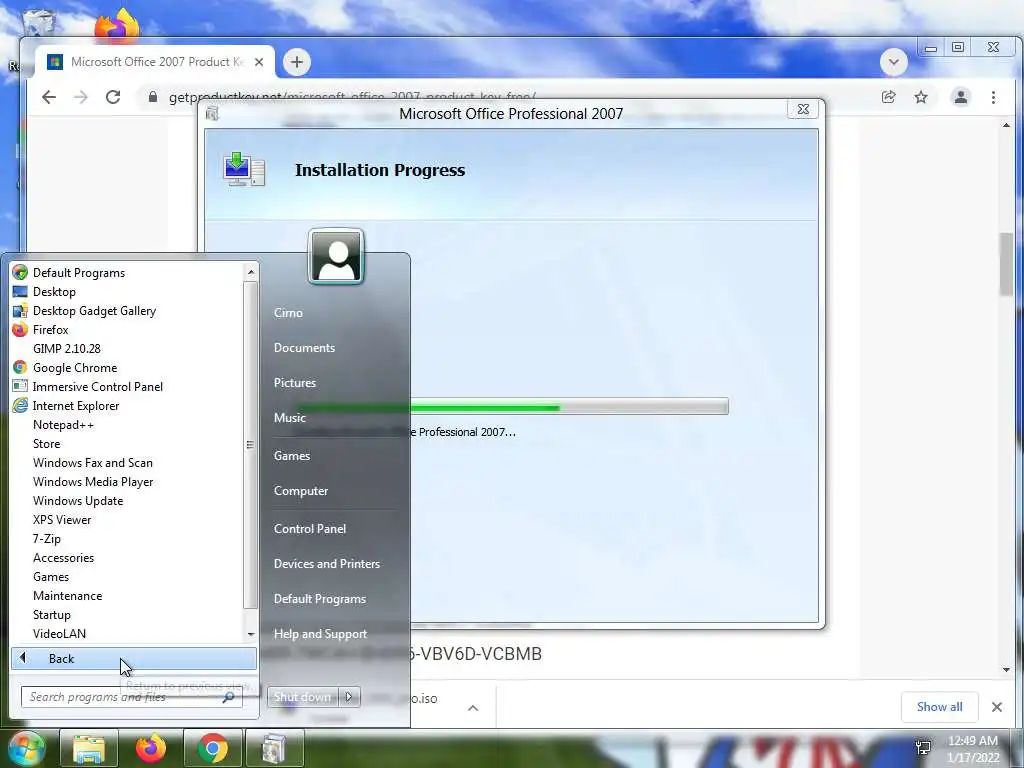Viewport: 1024px width, 768px height.
Task: Open shut down options arrow
Action: pyautogui.click(x=349, y=697)
